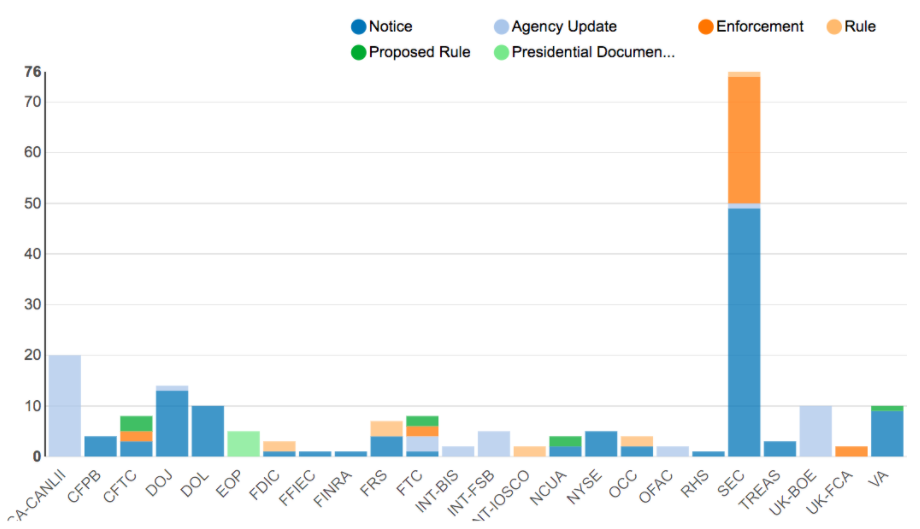This screenshot has height=529, width=920.
Task: Select the CA-CANLII Agency Update bar
Action: 65,406
